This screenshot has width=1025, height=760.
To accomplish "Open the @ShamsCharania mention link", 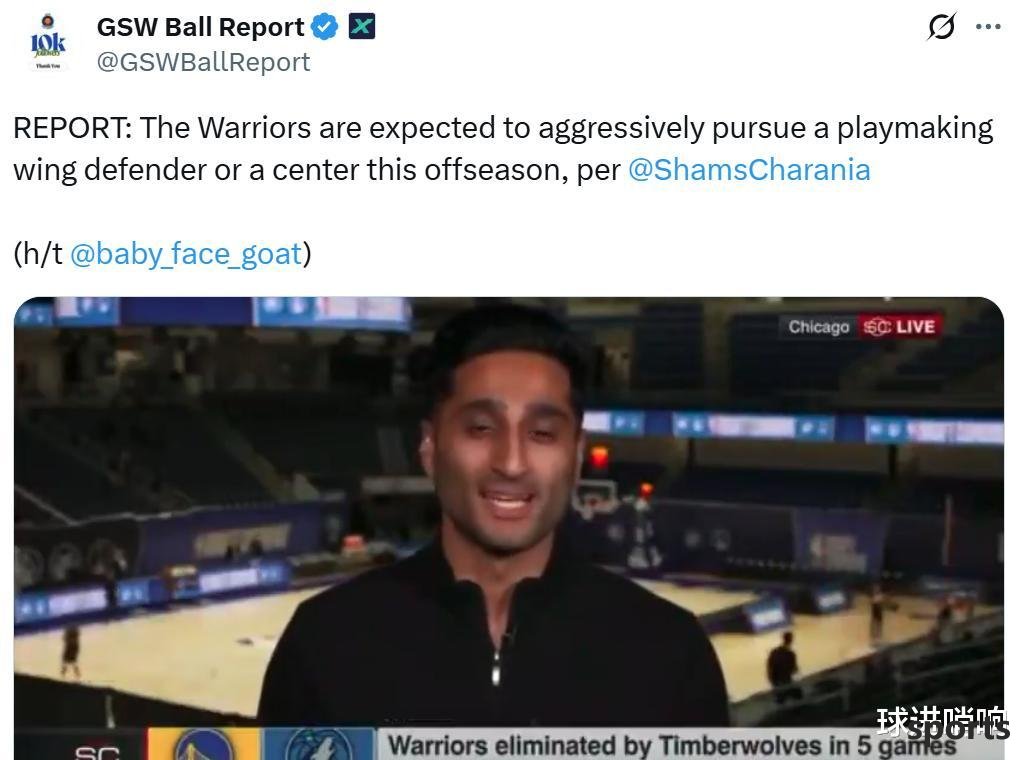I will [749, 170].
